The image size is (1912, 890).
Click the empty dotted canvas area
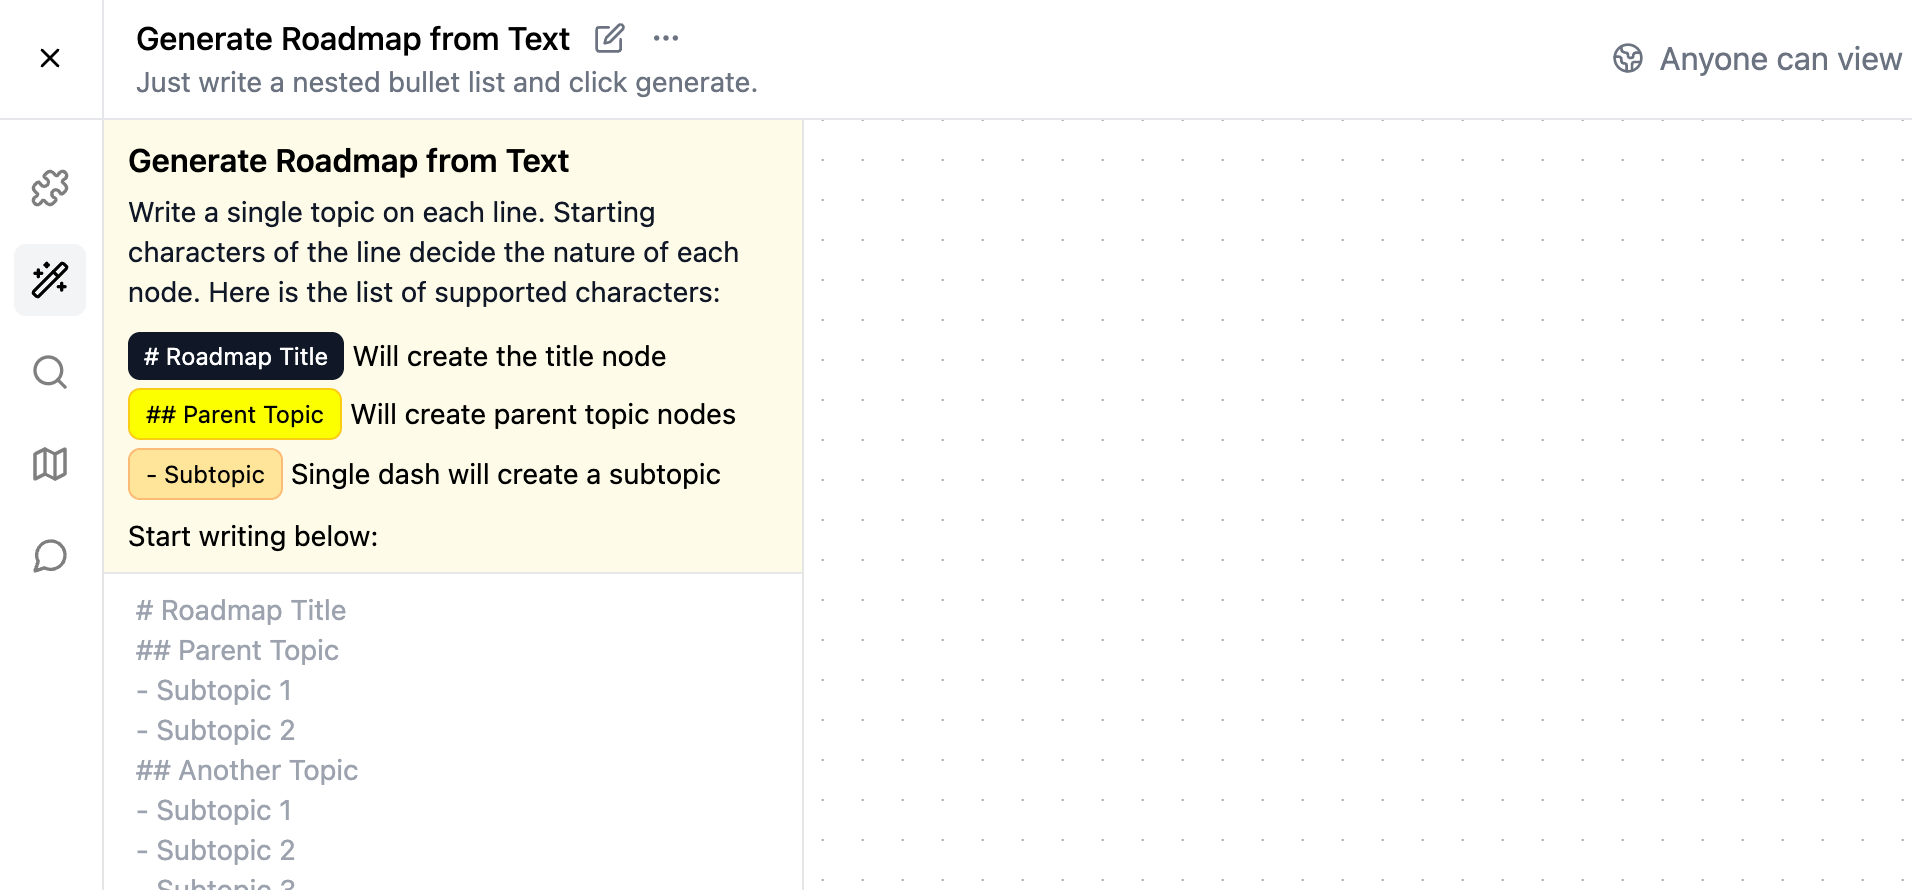pos(1350,500)
